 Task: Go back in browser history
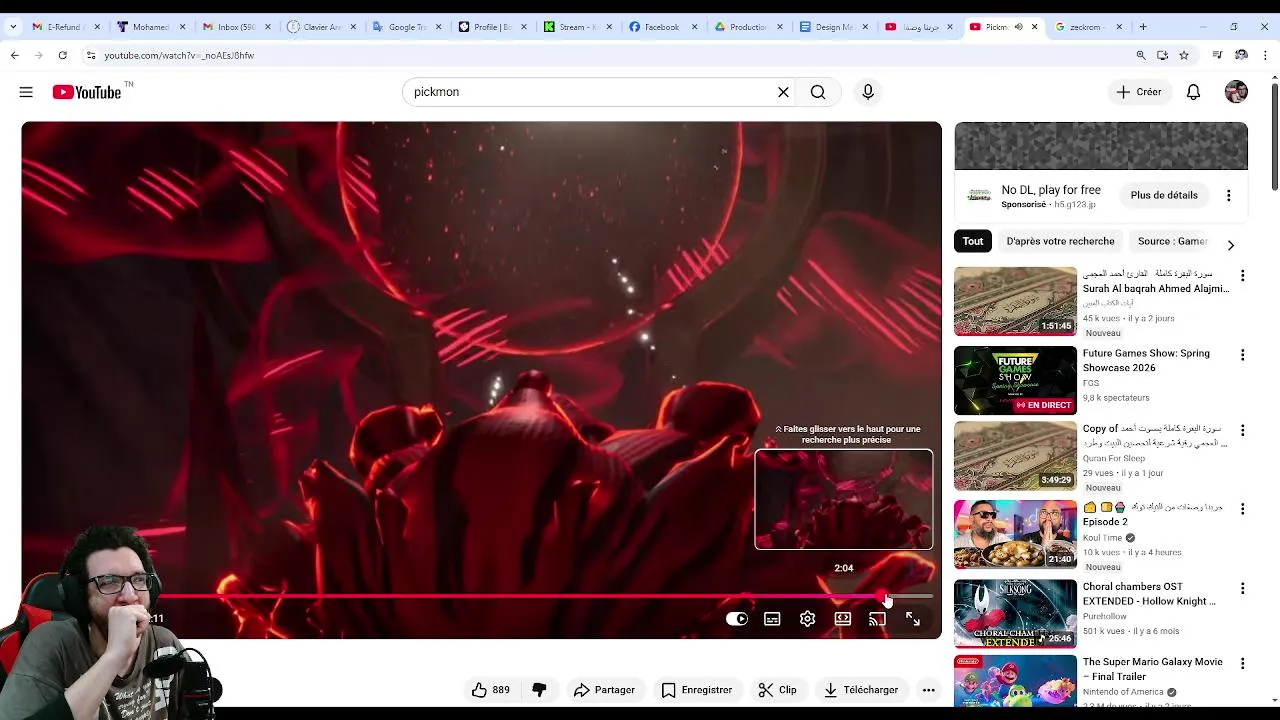[15, 55]
